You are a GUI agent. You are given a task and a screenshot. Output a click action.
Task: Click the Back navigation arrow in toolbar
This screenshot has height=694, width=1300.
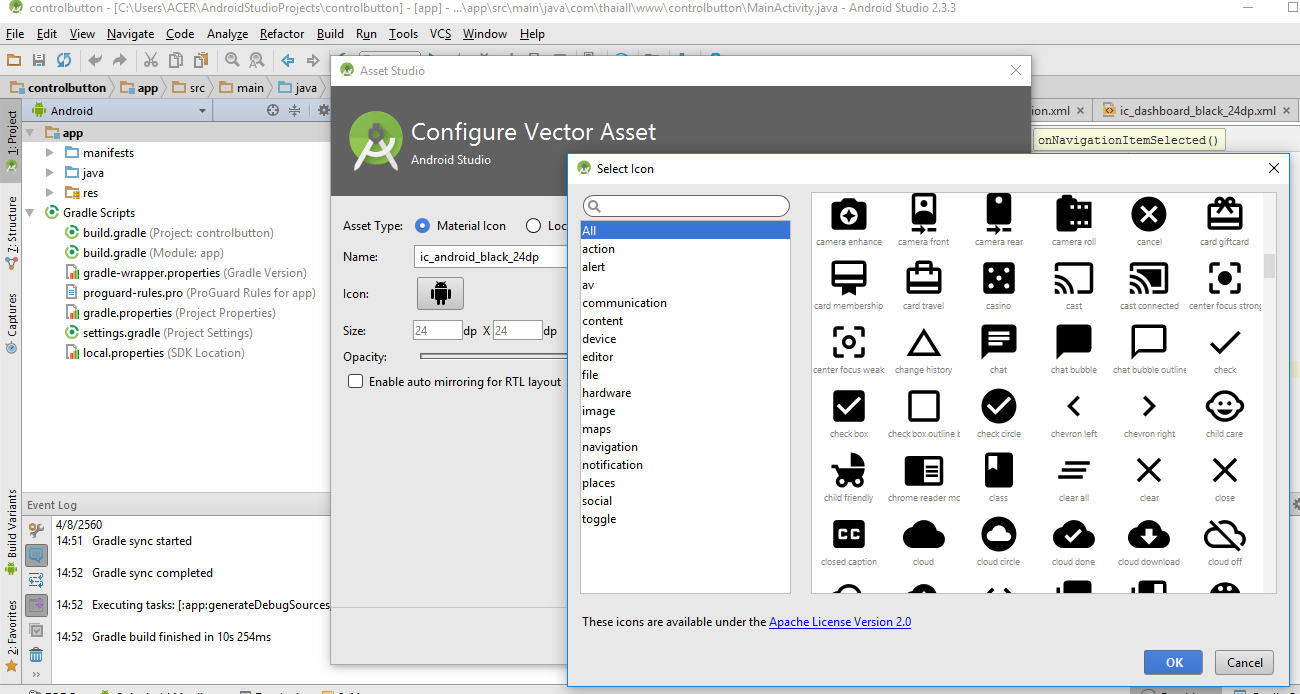(x=288, y=60)
